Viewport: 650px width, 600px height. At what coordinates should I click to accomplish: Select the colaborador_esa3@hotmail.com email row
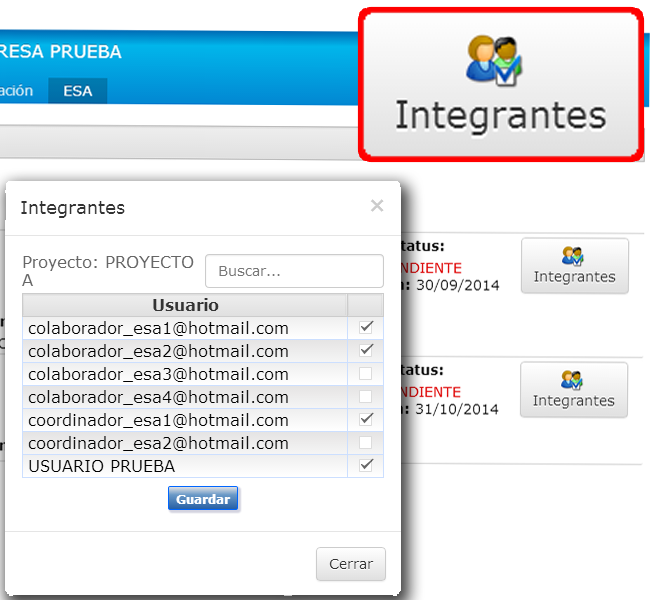click(158, 374)
